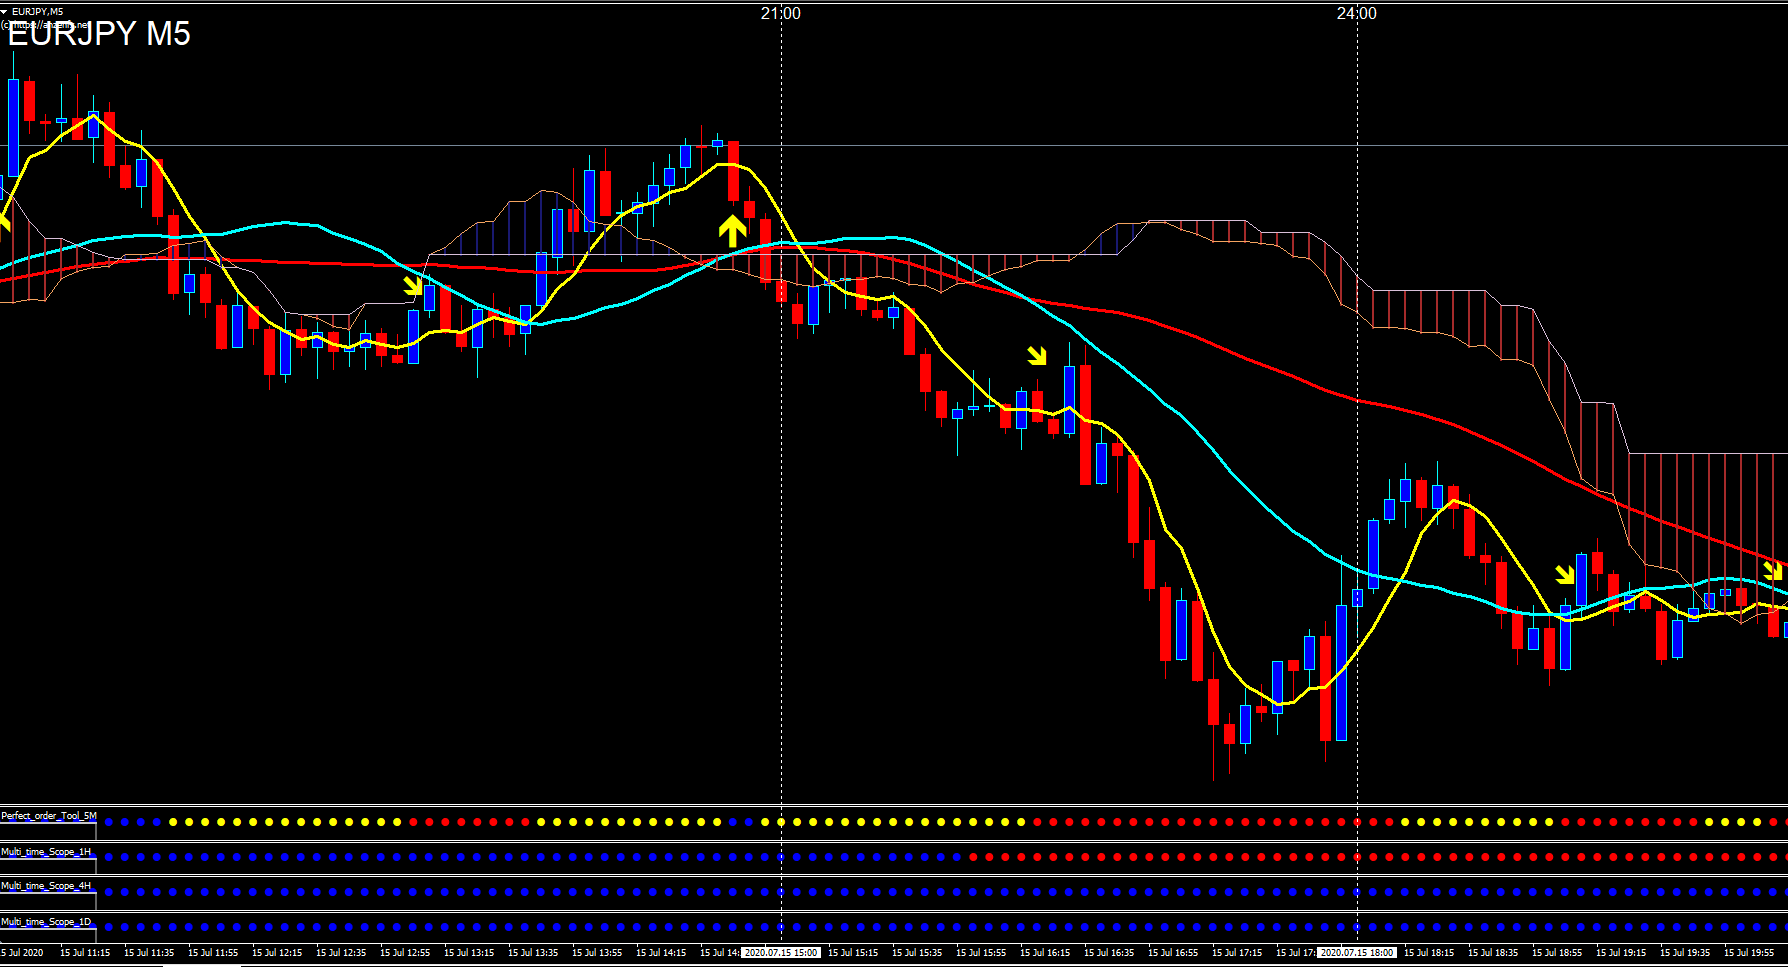This screenshot has height=967, width=1788.
Task: Open the chart menu triangle beside EURJPY,M5
Action: point(5,12)
